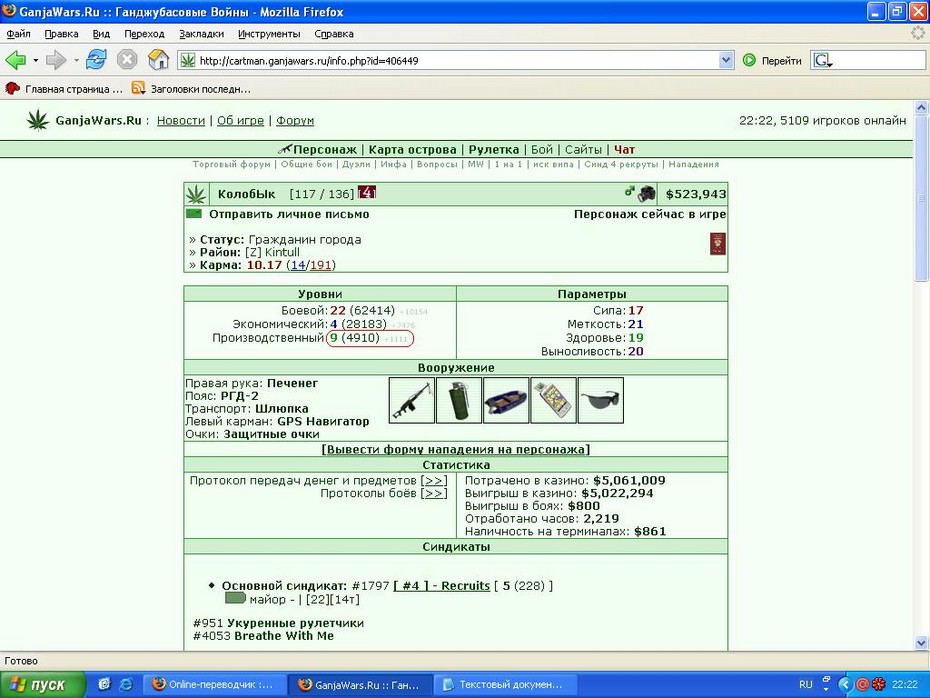Open the search engine selector dropdown
The image size is (930, 698).
click(823, 60)
